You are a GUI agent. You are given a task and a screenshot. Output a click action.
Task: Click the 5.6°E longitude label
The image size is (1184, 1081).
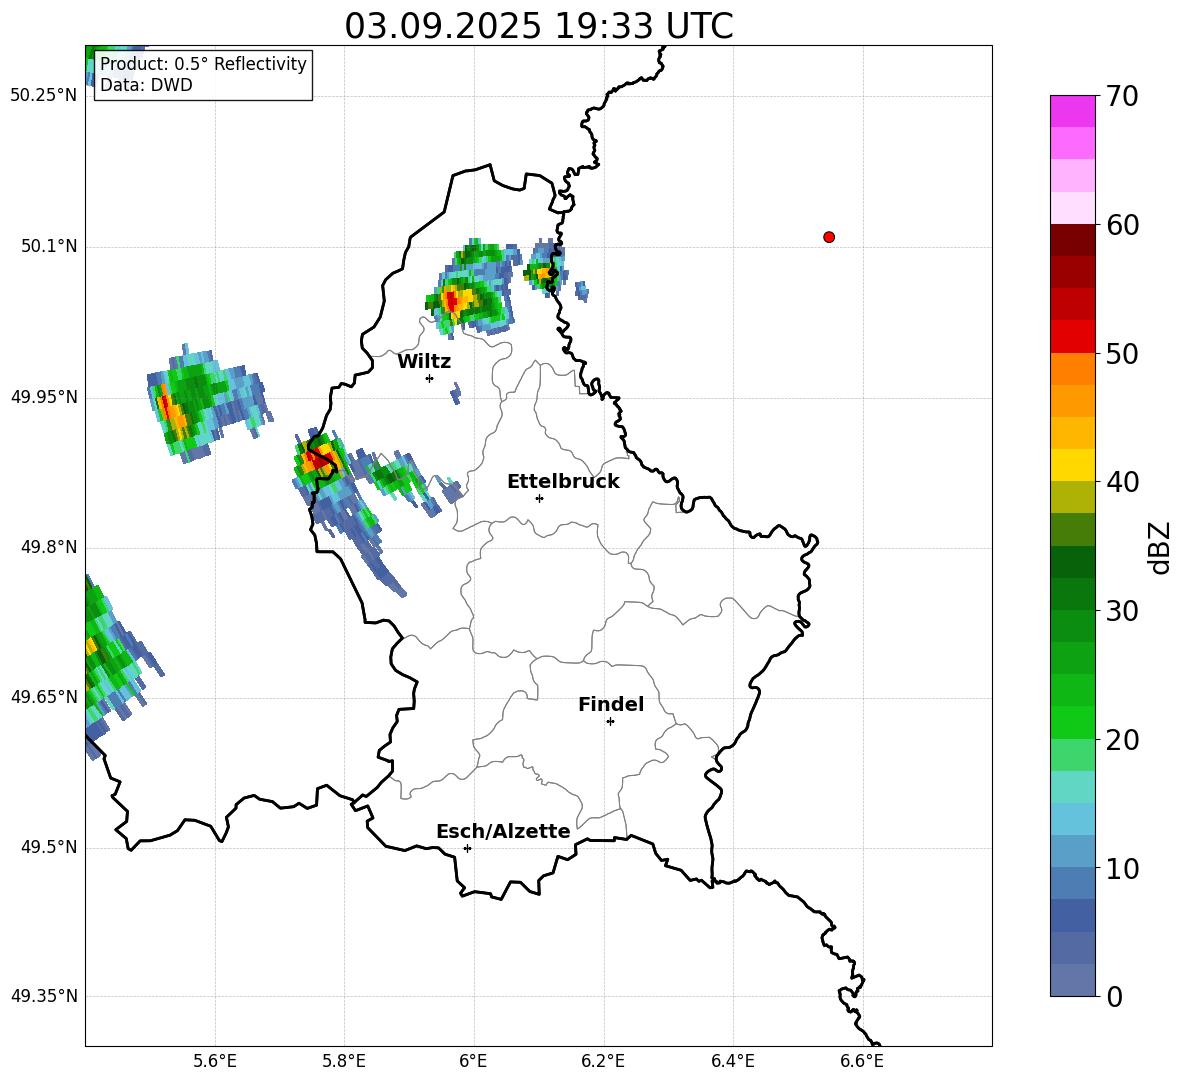215,1061
